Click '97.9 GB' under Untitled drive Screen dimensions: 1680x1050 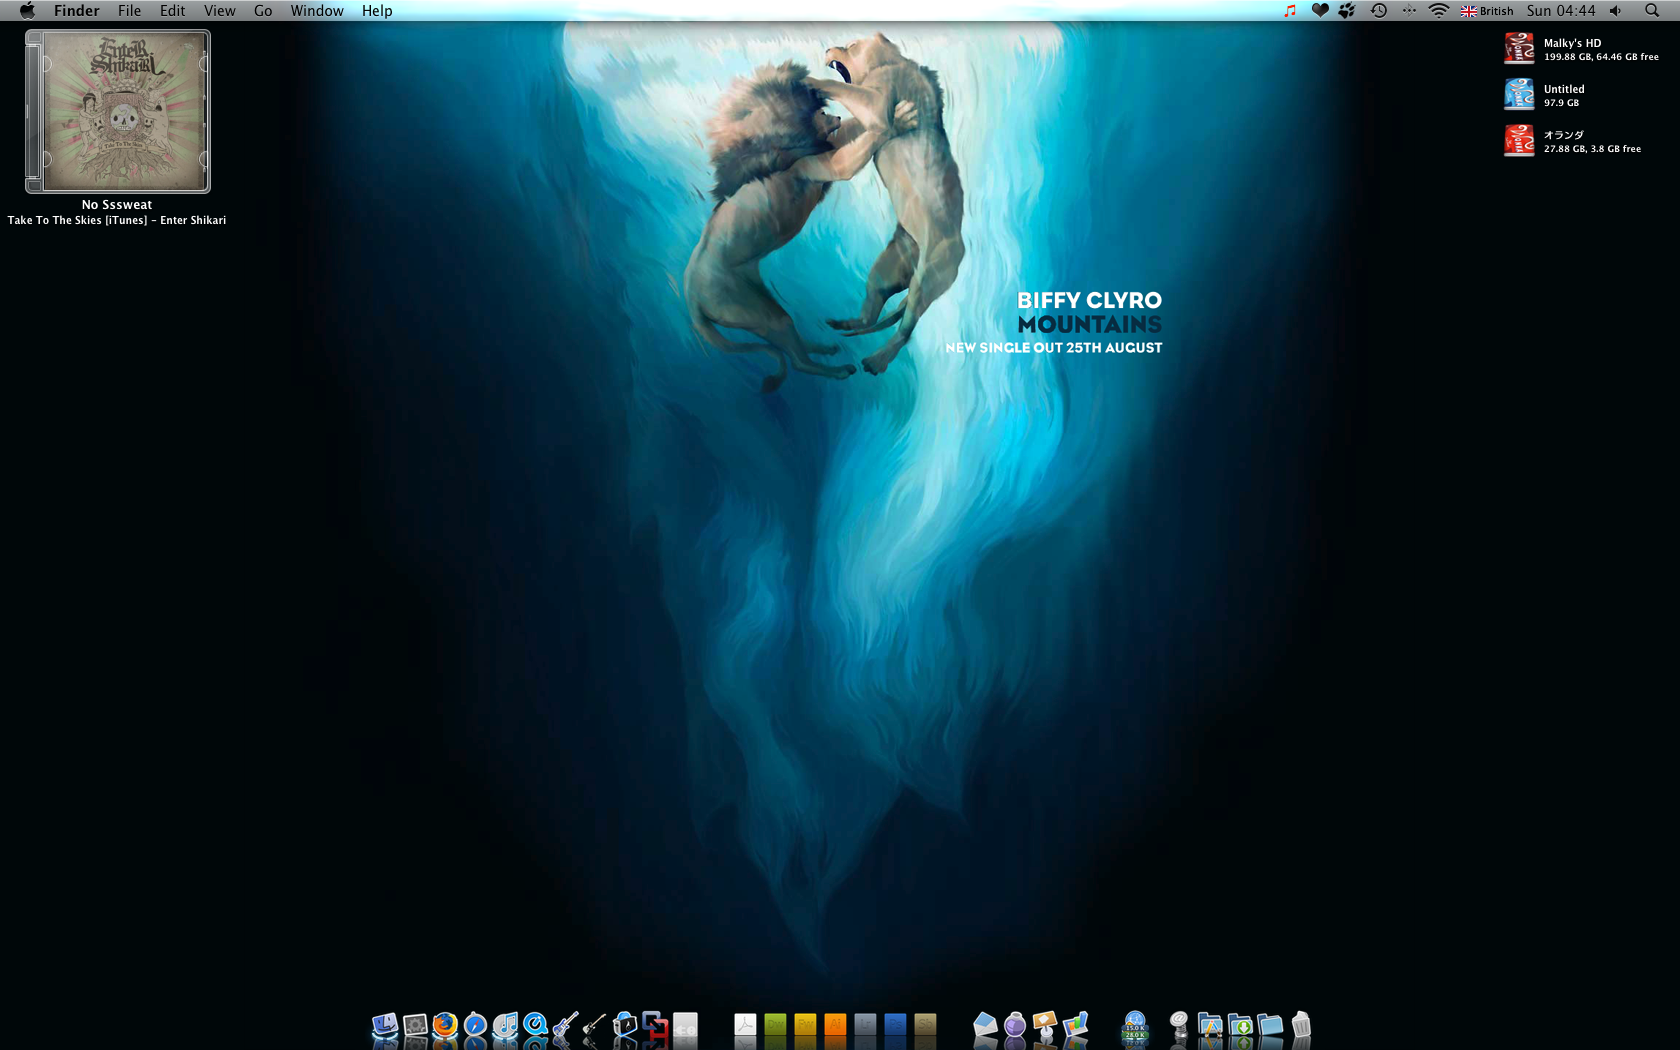(1561, 103)
